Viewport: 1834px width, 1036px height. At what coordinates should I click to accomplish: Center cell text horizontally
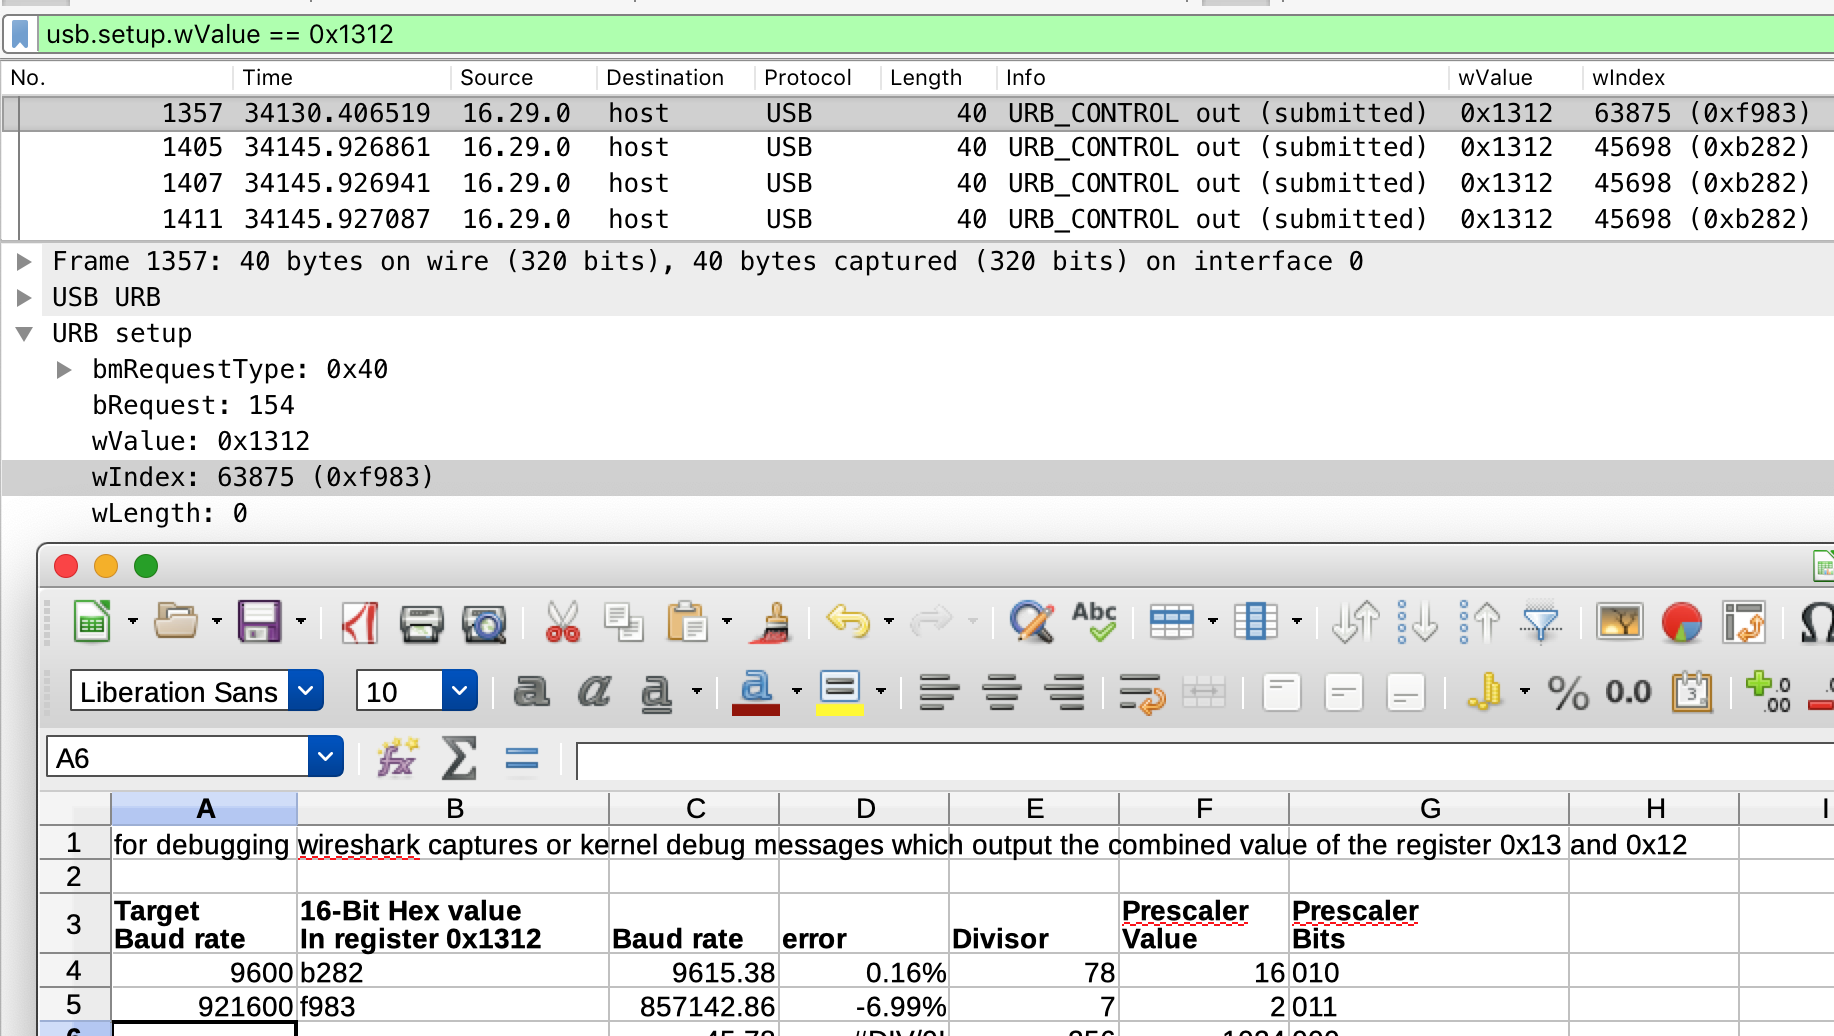click(x=1002, y=692)
